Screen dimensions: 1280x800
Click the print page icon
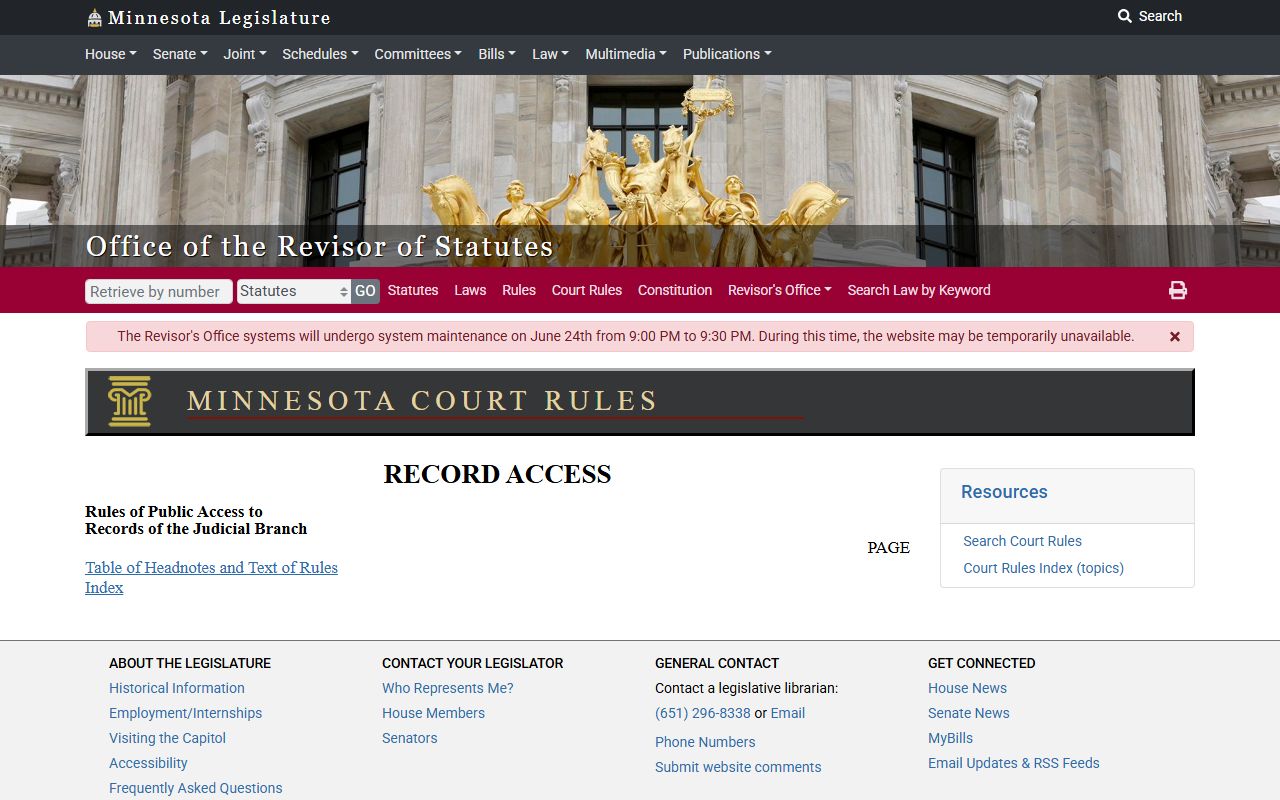1178,290
